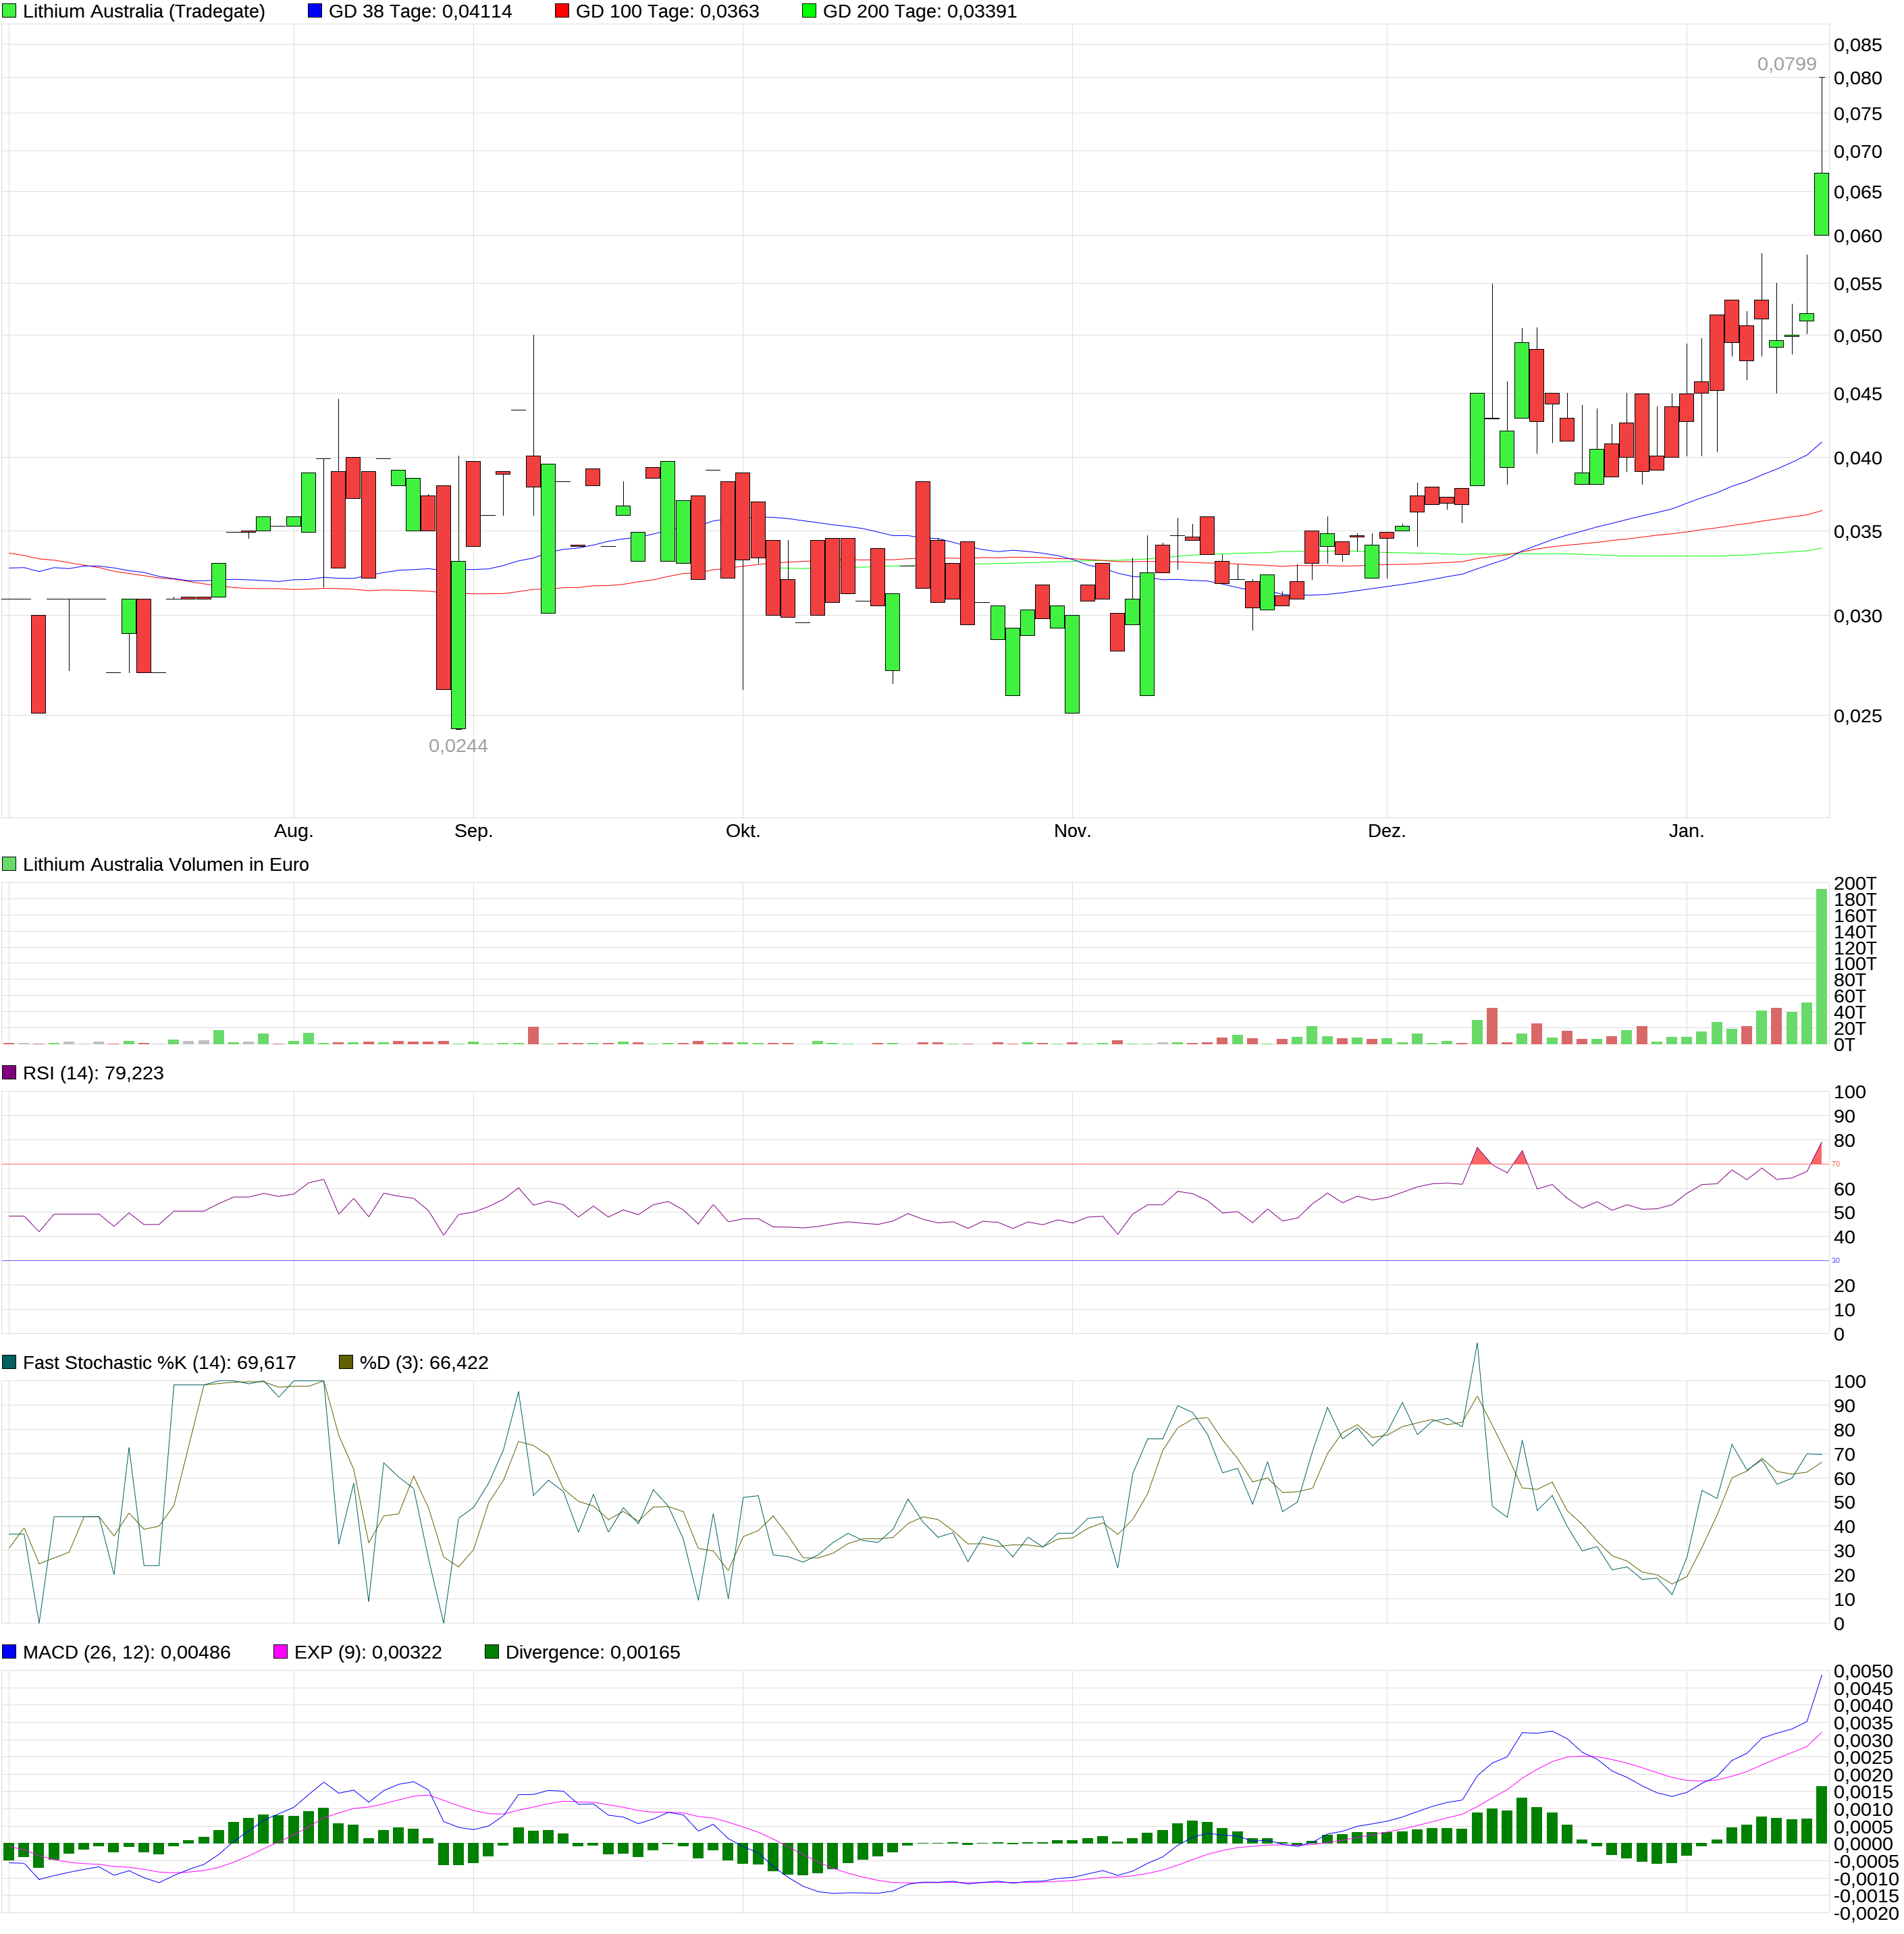
Task: Click the Dez. month axis label
Action: [1386, 831]
